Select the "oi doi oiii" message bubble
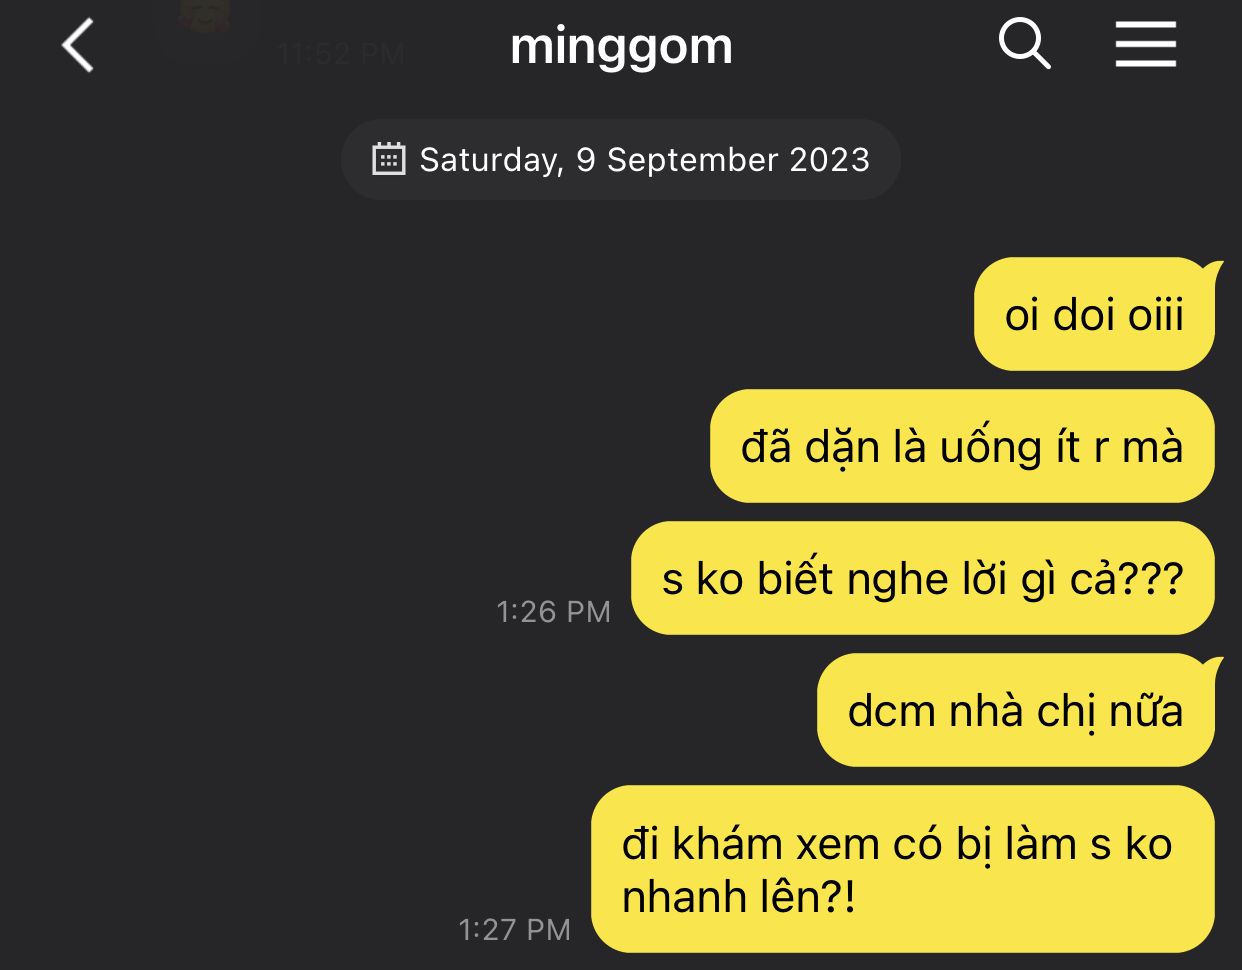Screen dimensions: 1242x970 [x=1095, y=314]
